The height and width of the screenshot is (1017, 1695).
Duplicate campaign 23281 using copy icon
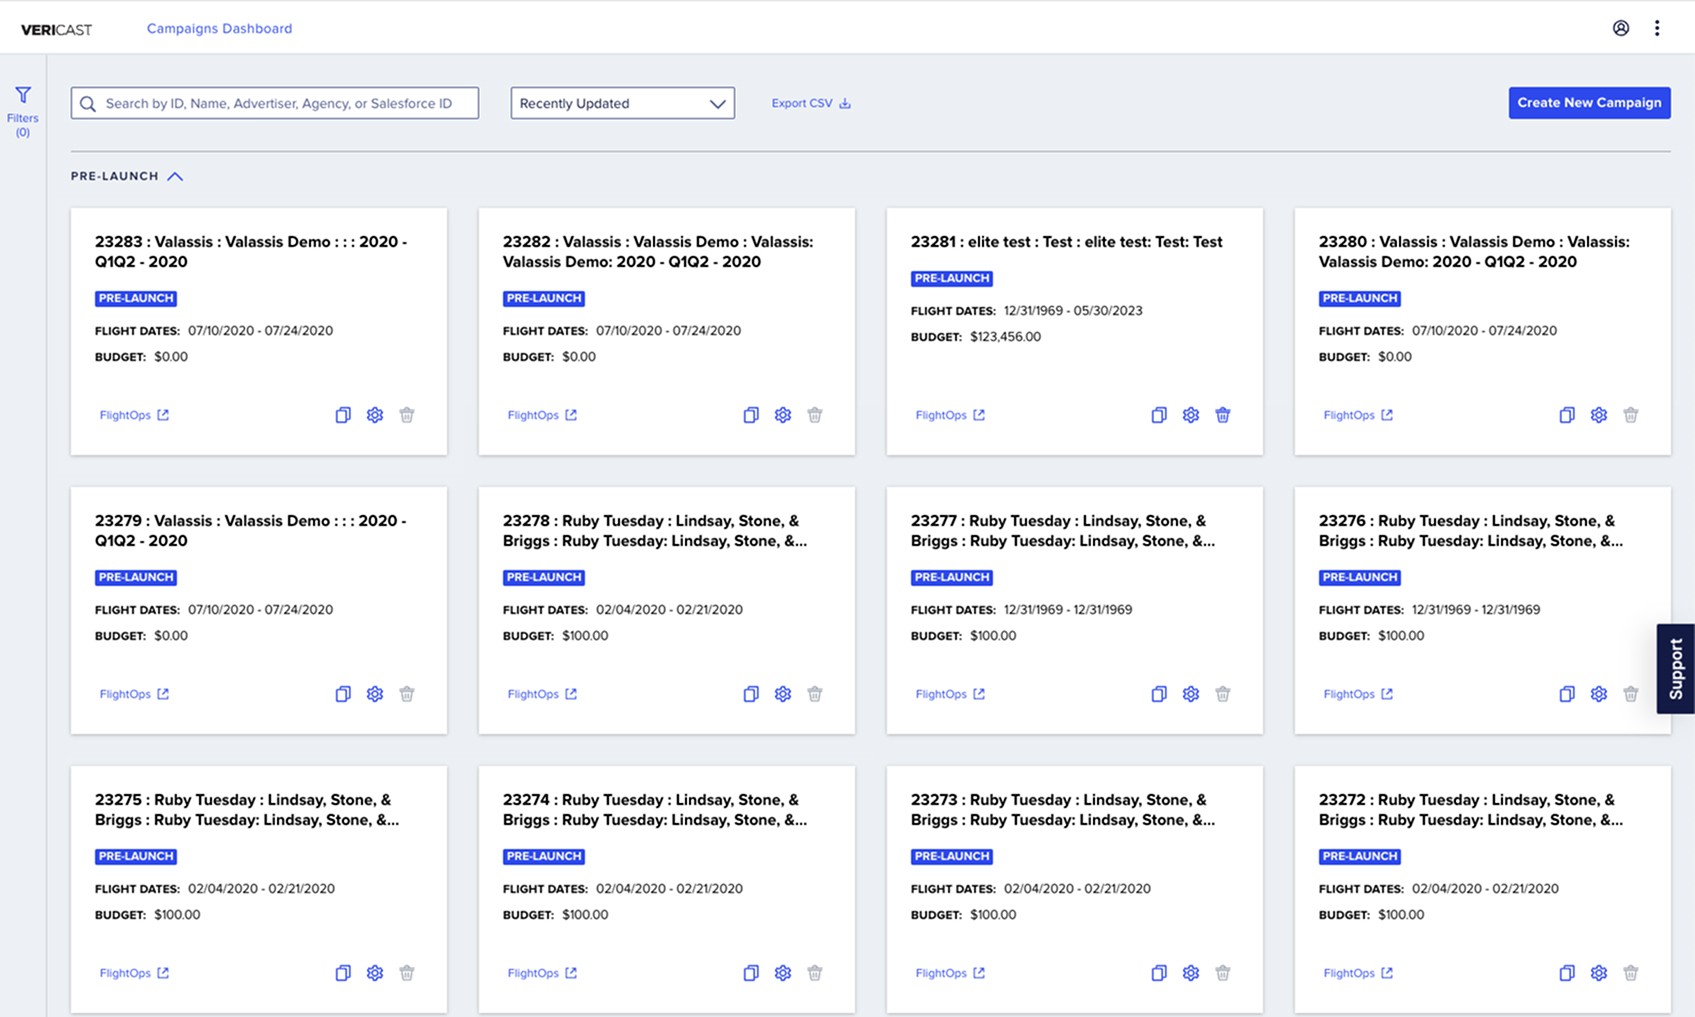[1159, 415]
